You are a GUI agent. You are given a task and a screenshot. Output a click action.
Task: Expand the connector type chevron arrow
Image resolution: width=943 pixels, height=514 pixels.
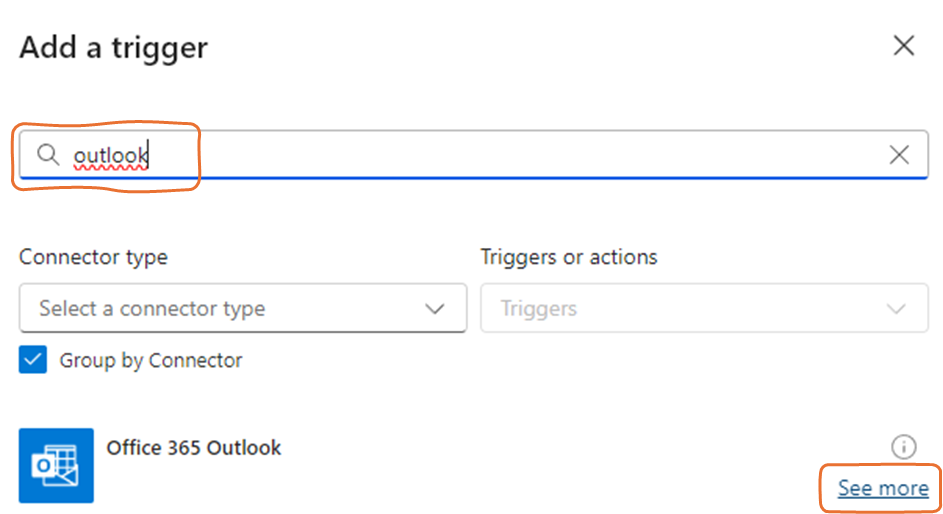[435, 308]
